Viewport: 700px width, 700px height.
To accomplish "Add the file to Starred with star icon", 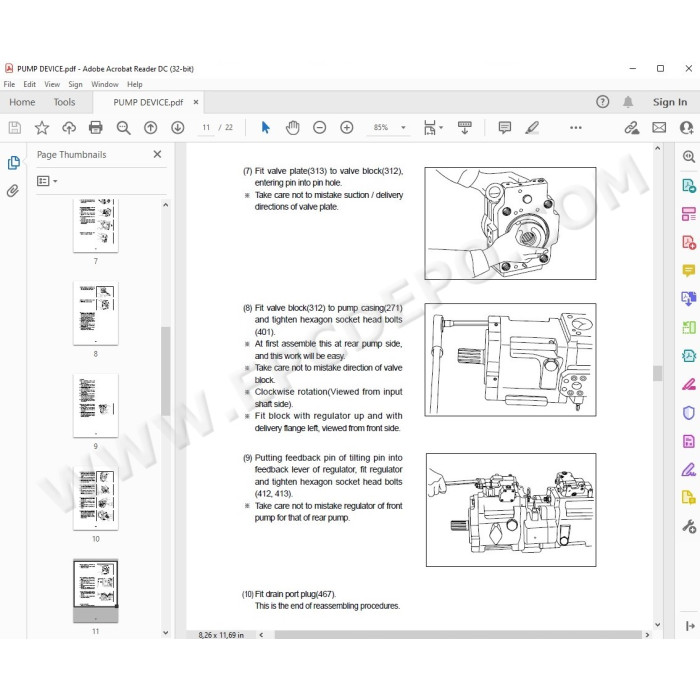I will [x=42, y=128].
